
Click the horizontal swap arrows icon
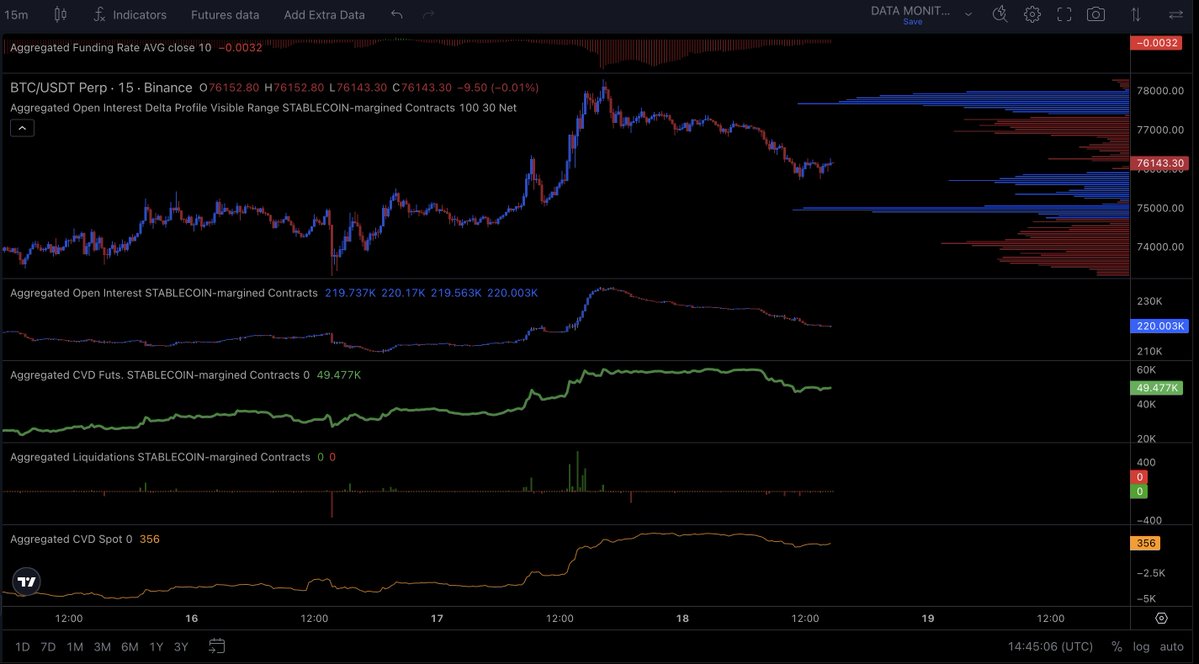click(1175, 15)
